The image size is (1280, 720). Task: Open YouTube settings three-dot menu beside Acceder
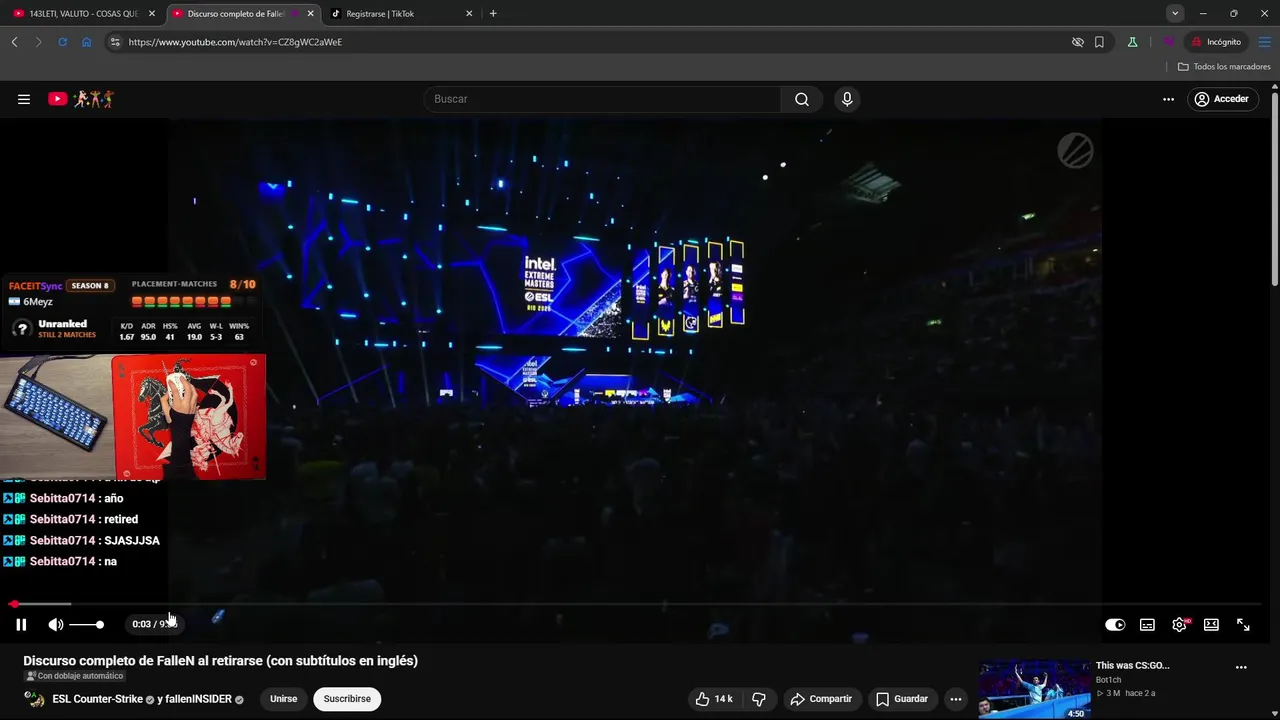[x=1168, y=99]
